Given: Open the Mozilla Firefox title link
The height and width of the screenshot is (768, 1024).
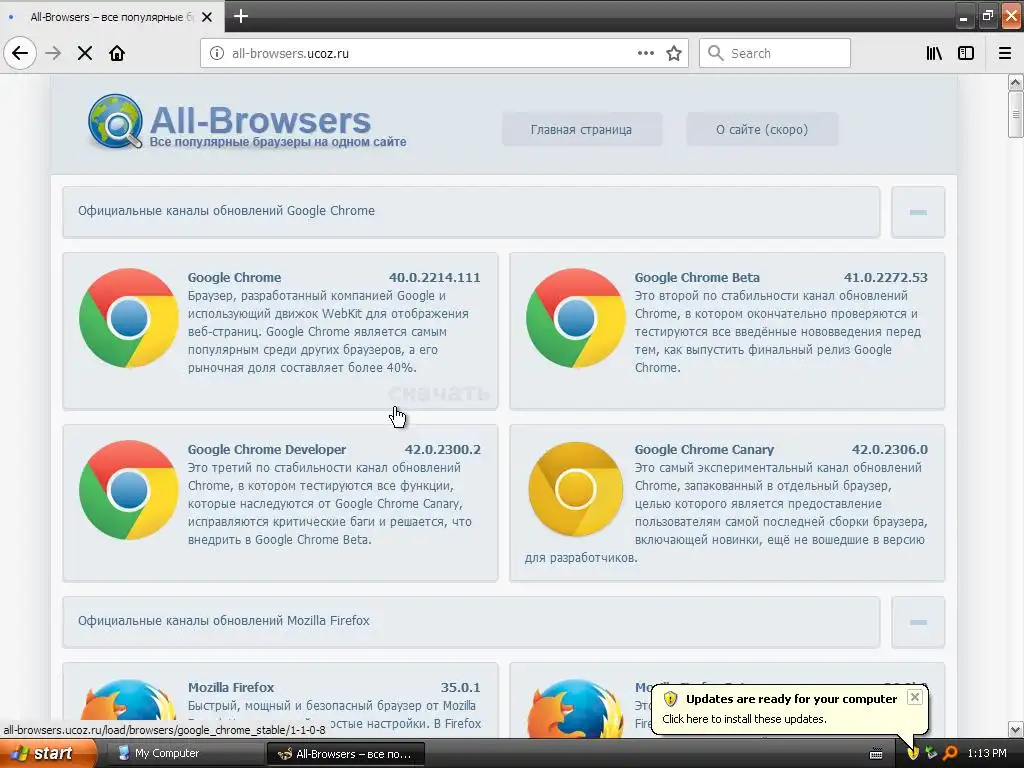Looking at the screenshot, I should 231,687.
